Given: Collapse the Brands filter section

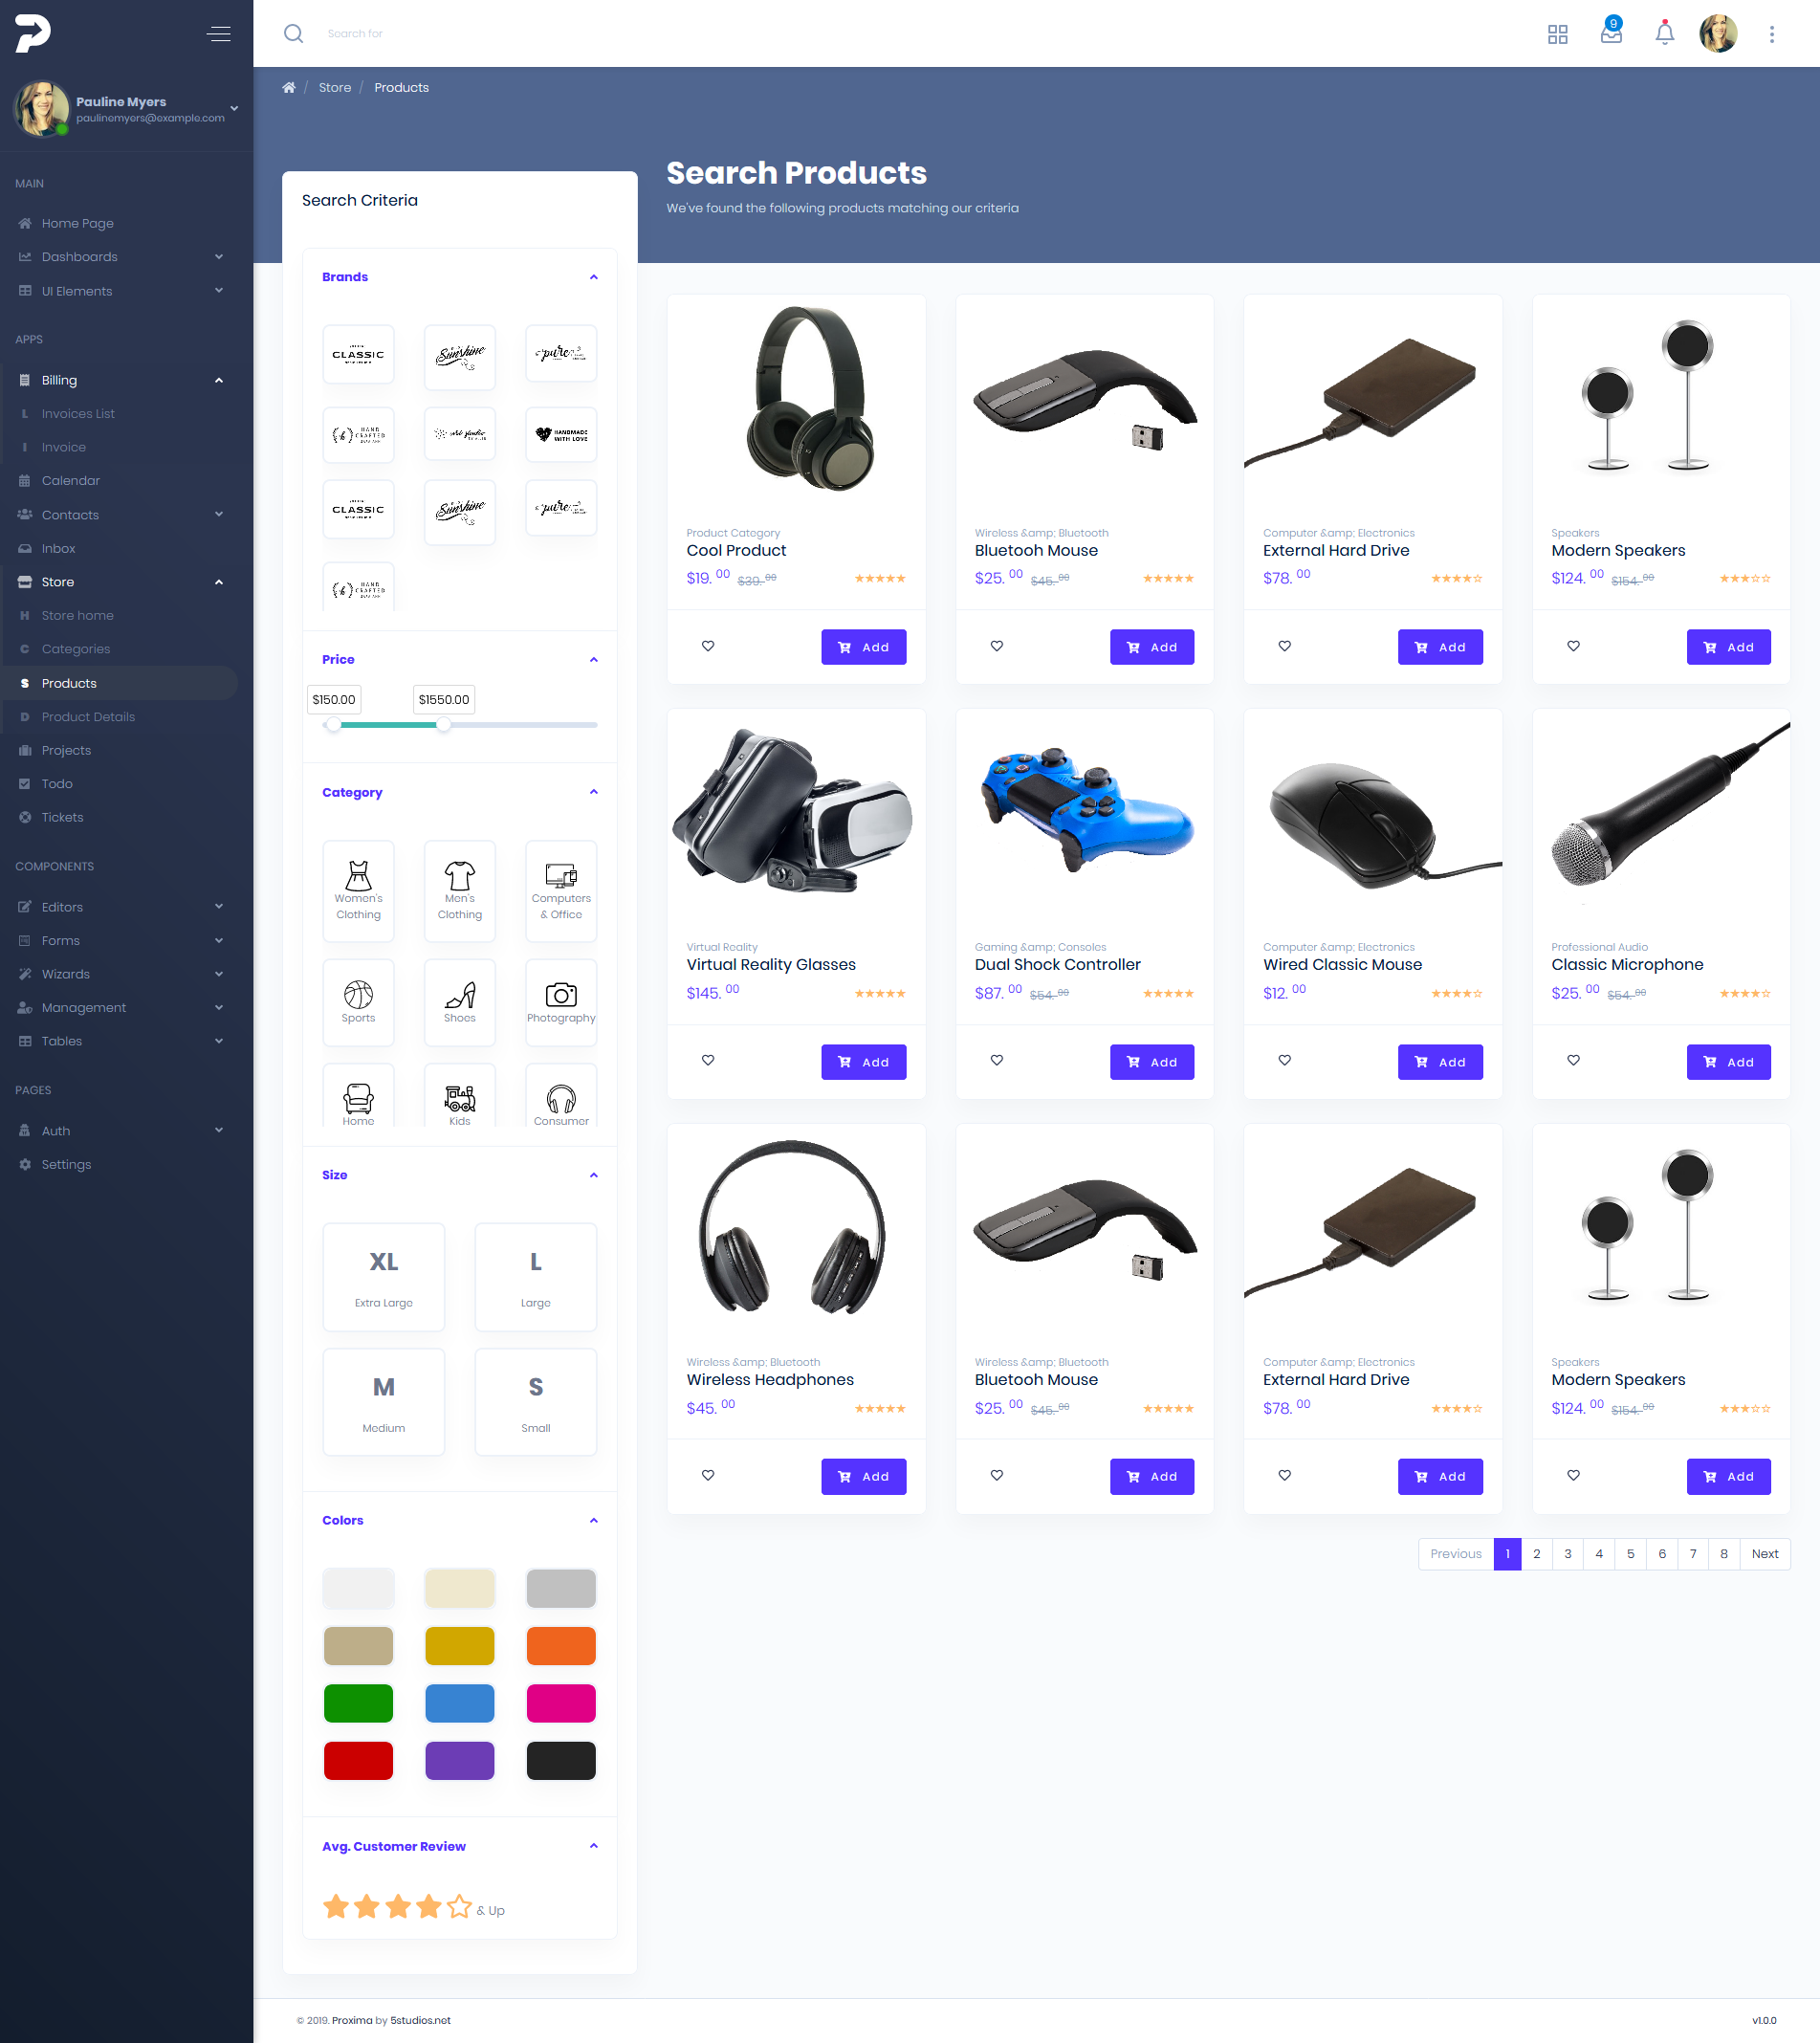Looking at the screenshot, I should tap(593, 277).
